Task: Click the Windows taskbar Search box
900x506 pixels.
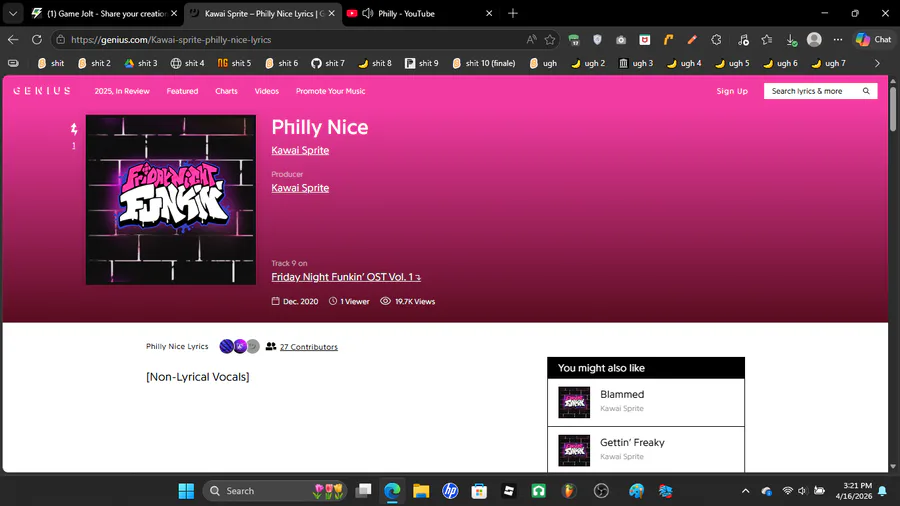Action: (x=276, y=491)
